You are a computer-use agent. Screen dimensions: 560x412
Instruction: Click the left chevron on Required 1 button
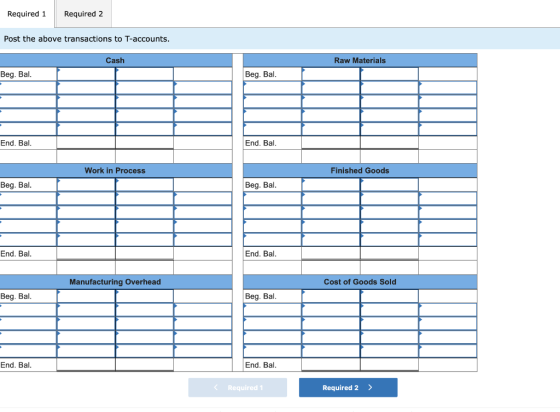tap(215, 387)
